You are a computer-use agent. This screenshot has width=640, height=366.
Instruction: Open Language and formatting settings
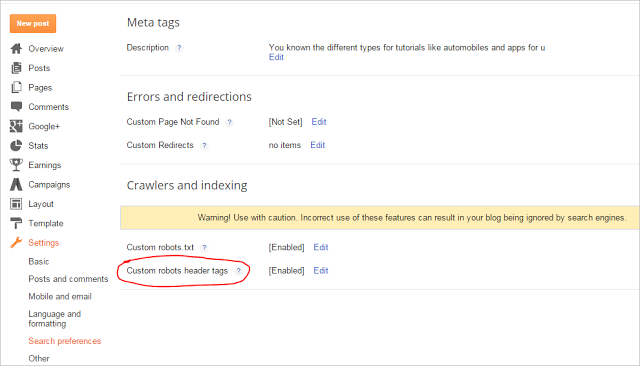tap(55, 319)
